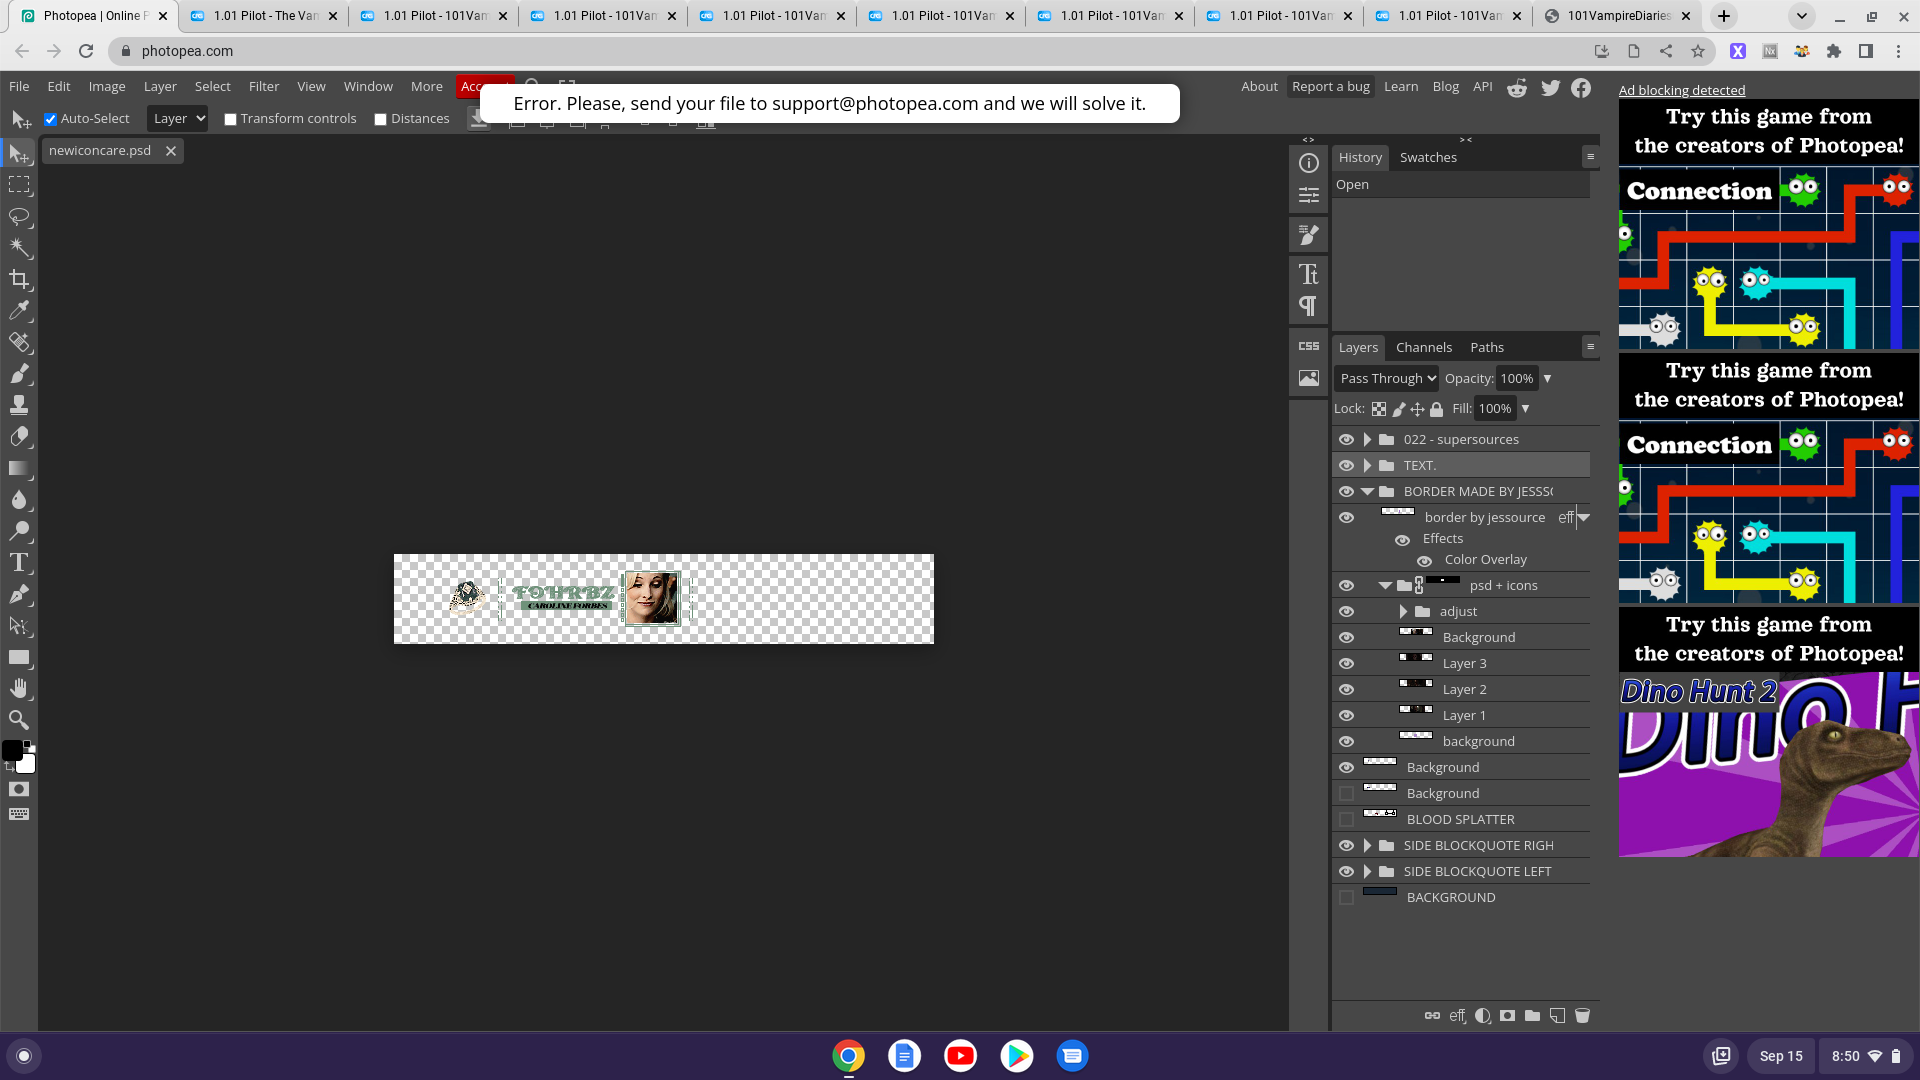Image resolution: width=1920 pixels, height=1080 pixels.
Task: Delete the selected layer with the trash icon
Action: point(1583,1015)
